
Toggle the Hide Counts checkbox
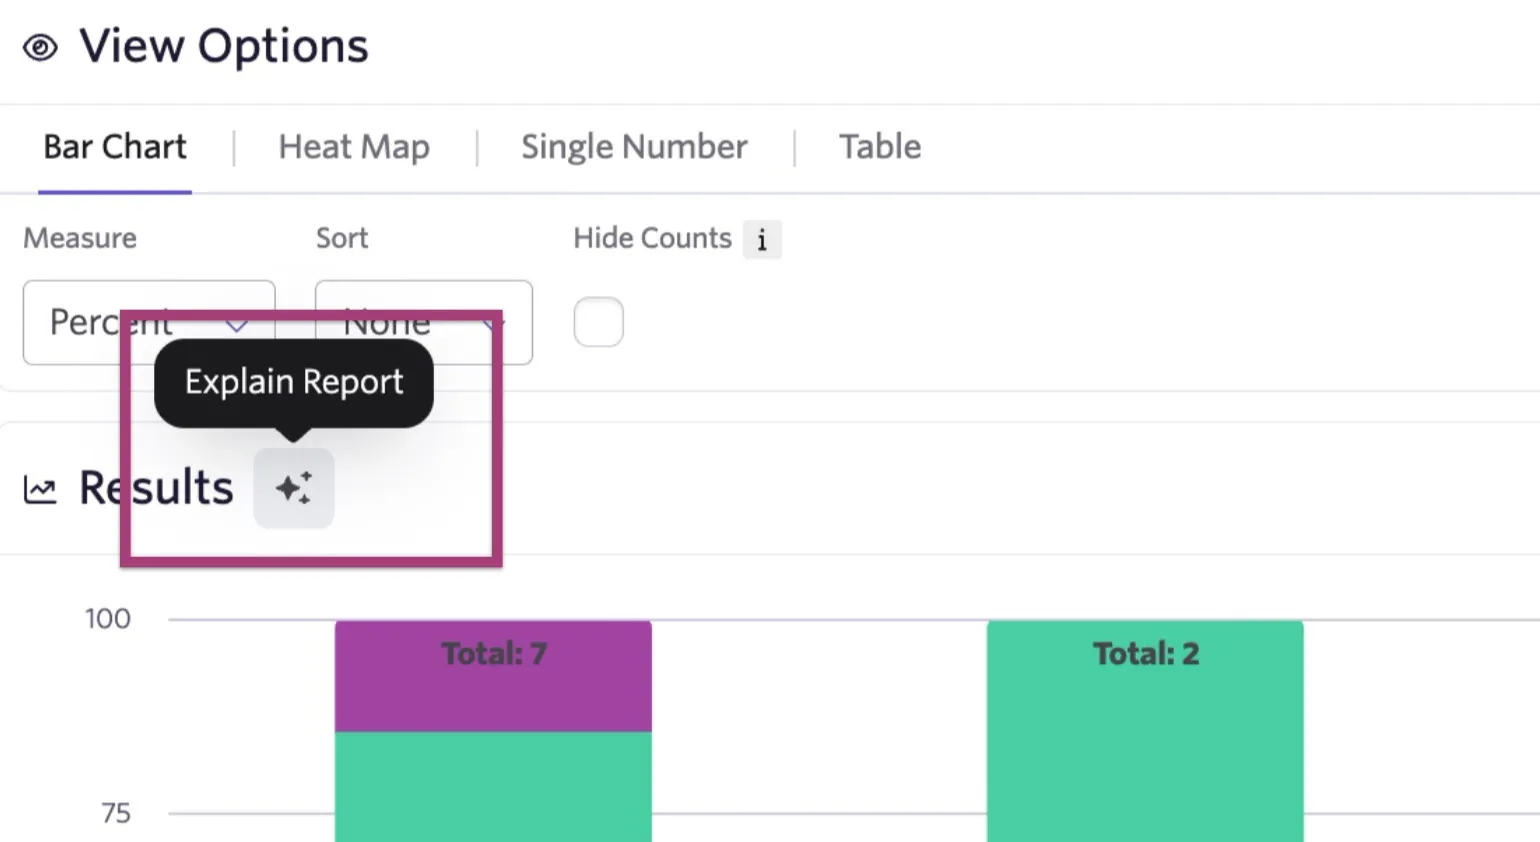tap(598, 322)
